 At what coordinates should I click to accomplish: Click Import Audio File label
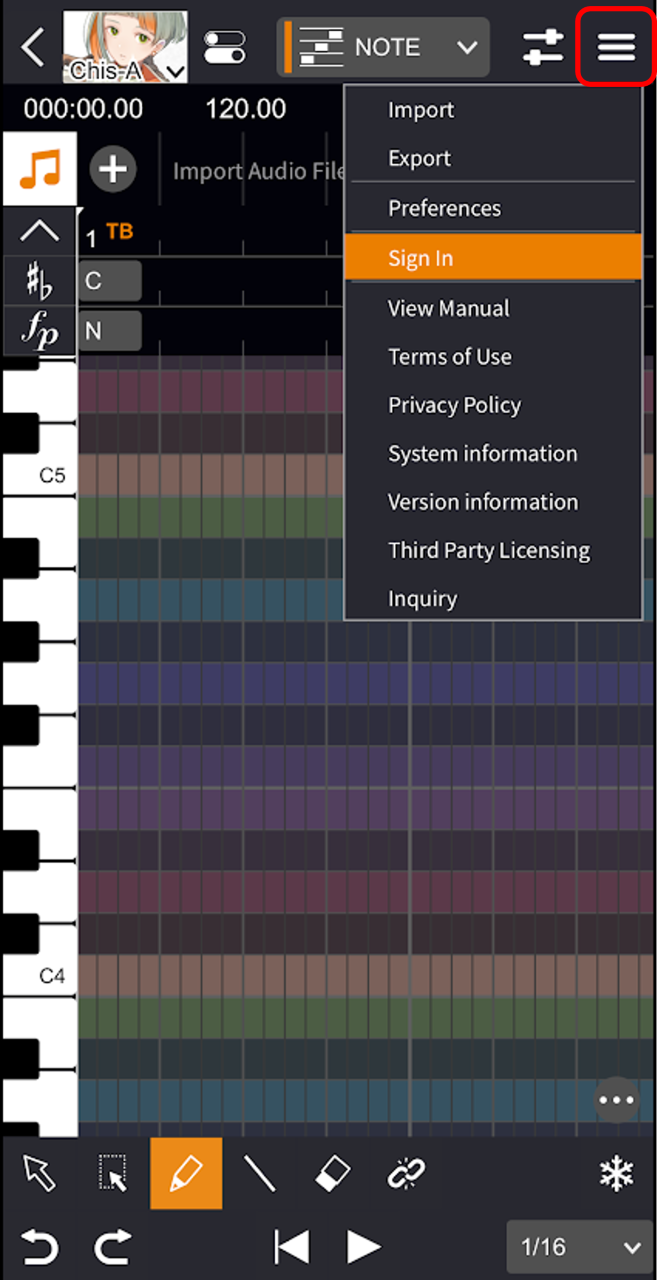click(259, 171)
